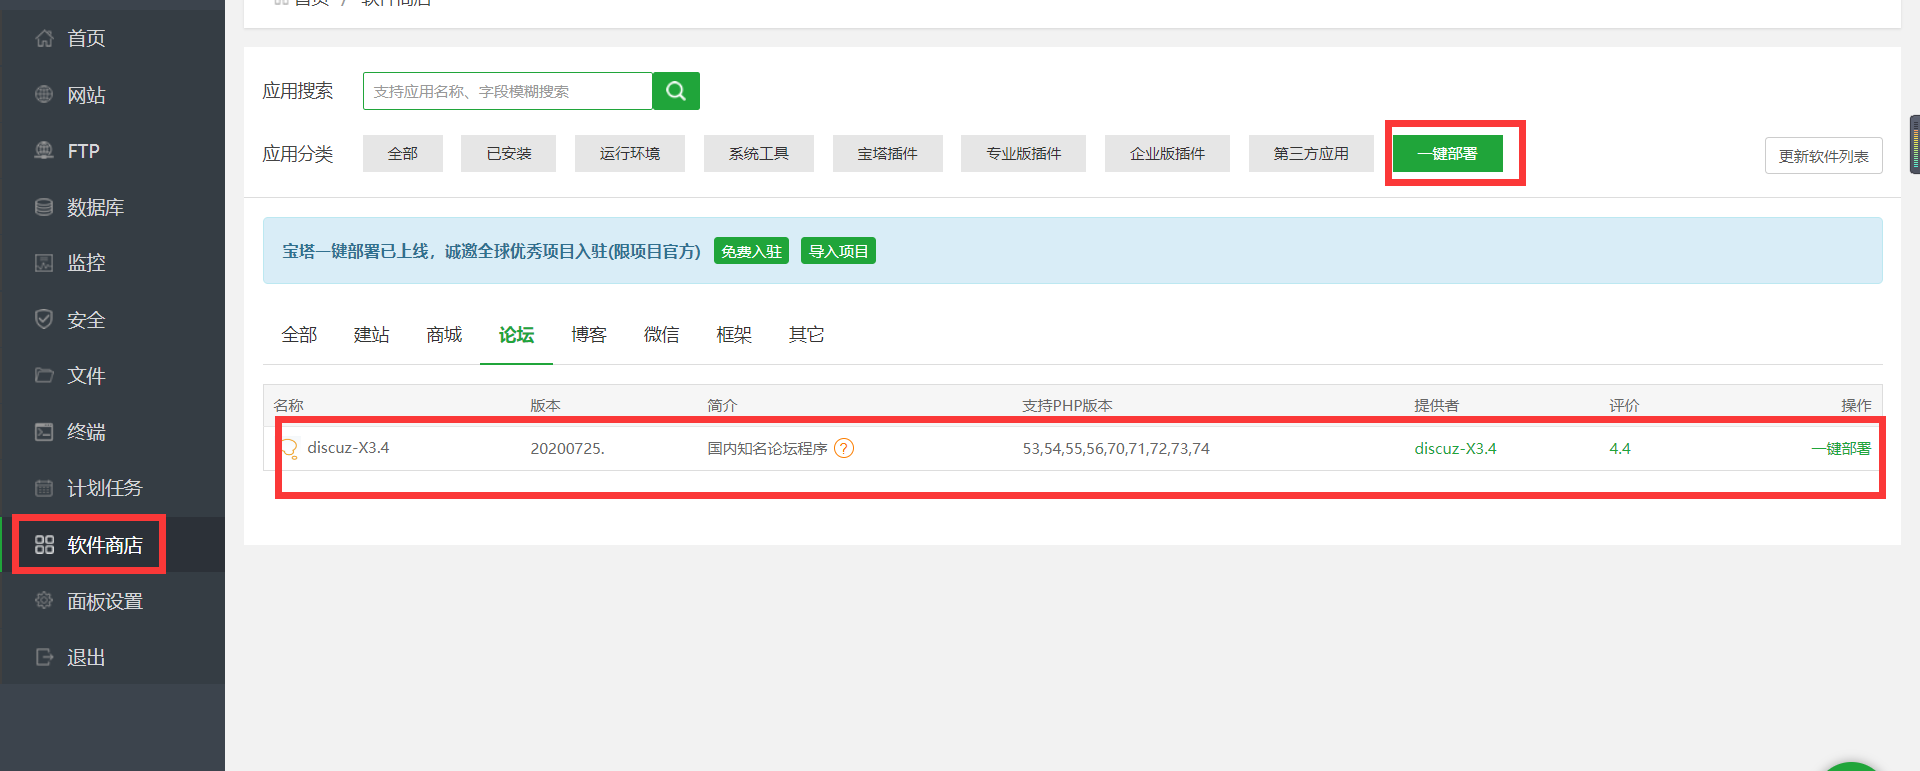Click the 名称 column header

(x=289, y=405)
